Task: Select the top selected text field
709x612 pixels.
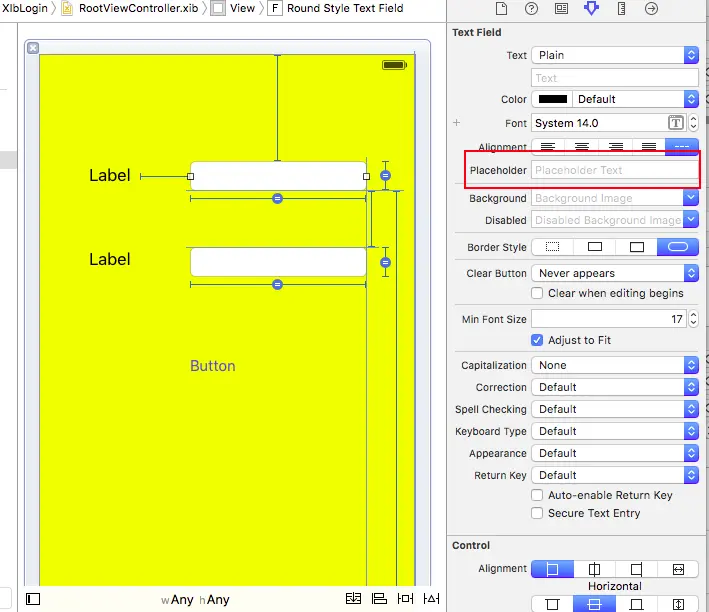Action: coord(278,176)
